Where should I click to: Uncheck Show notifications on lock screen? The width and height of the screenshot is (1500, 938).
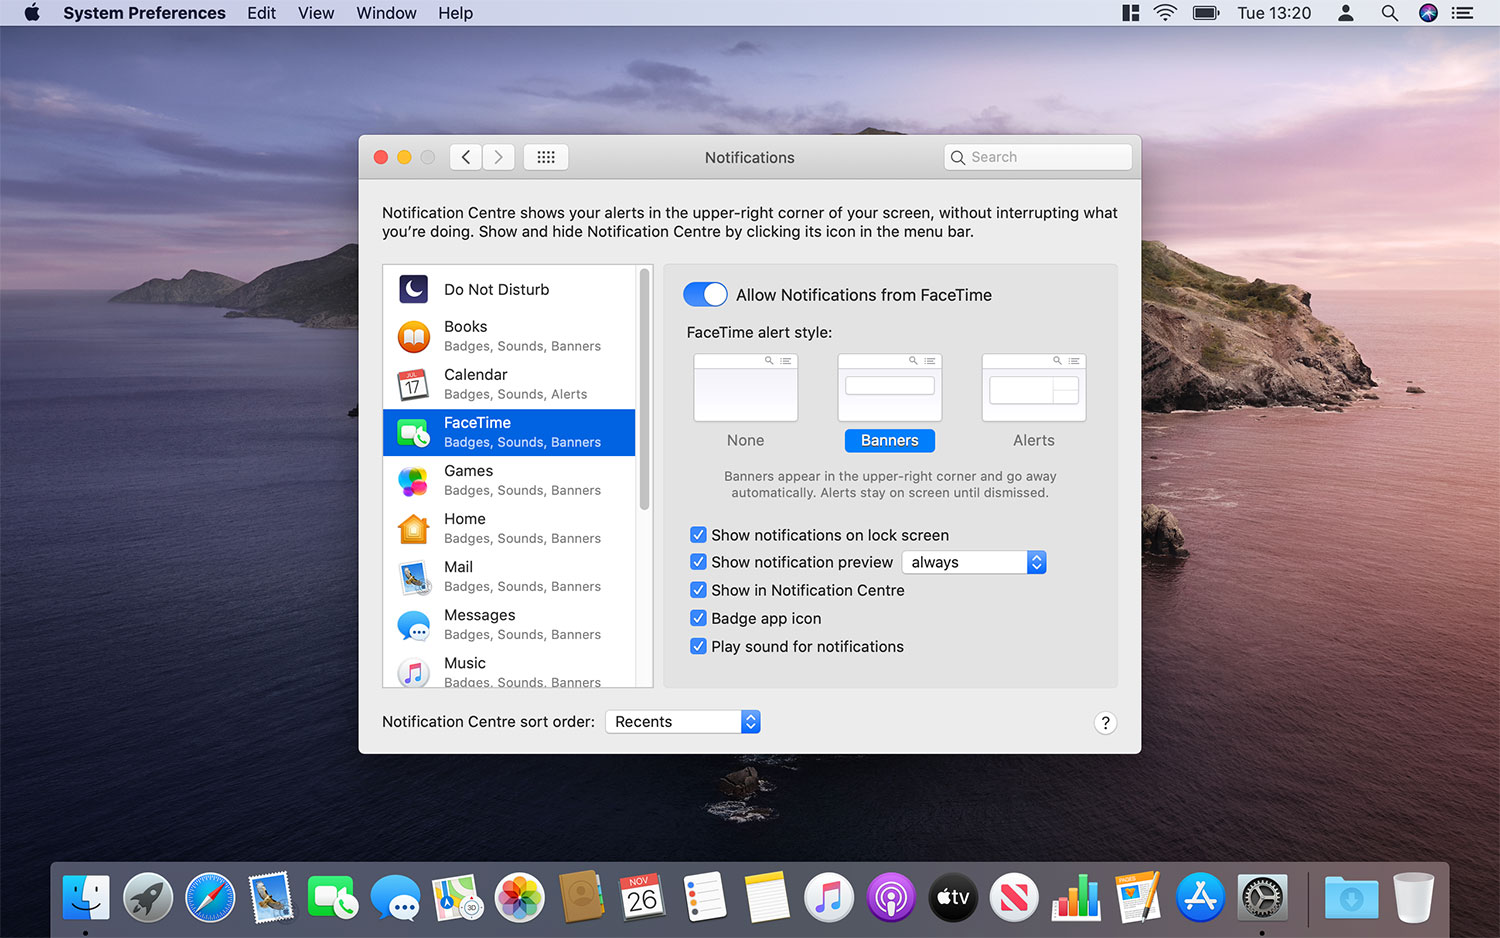(x=698, y=534)
